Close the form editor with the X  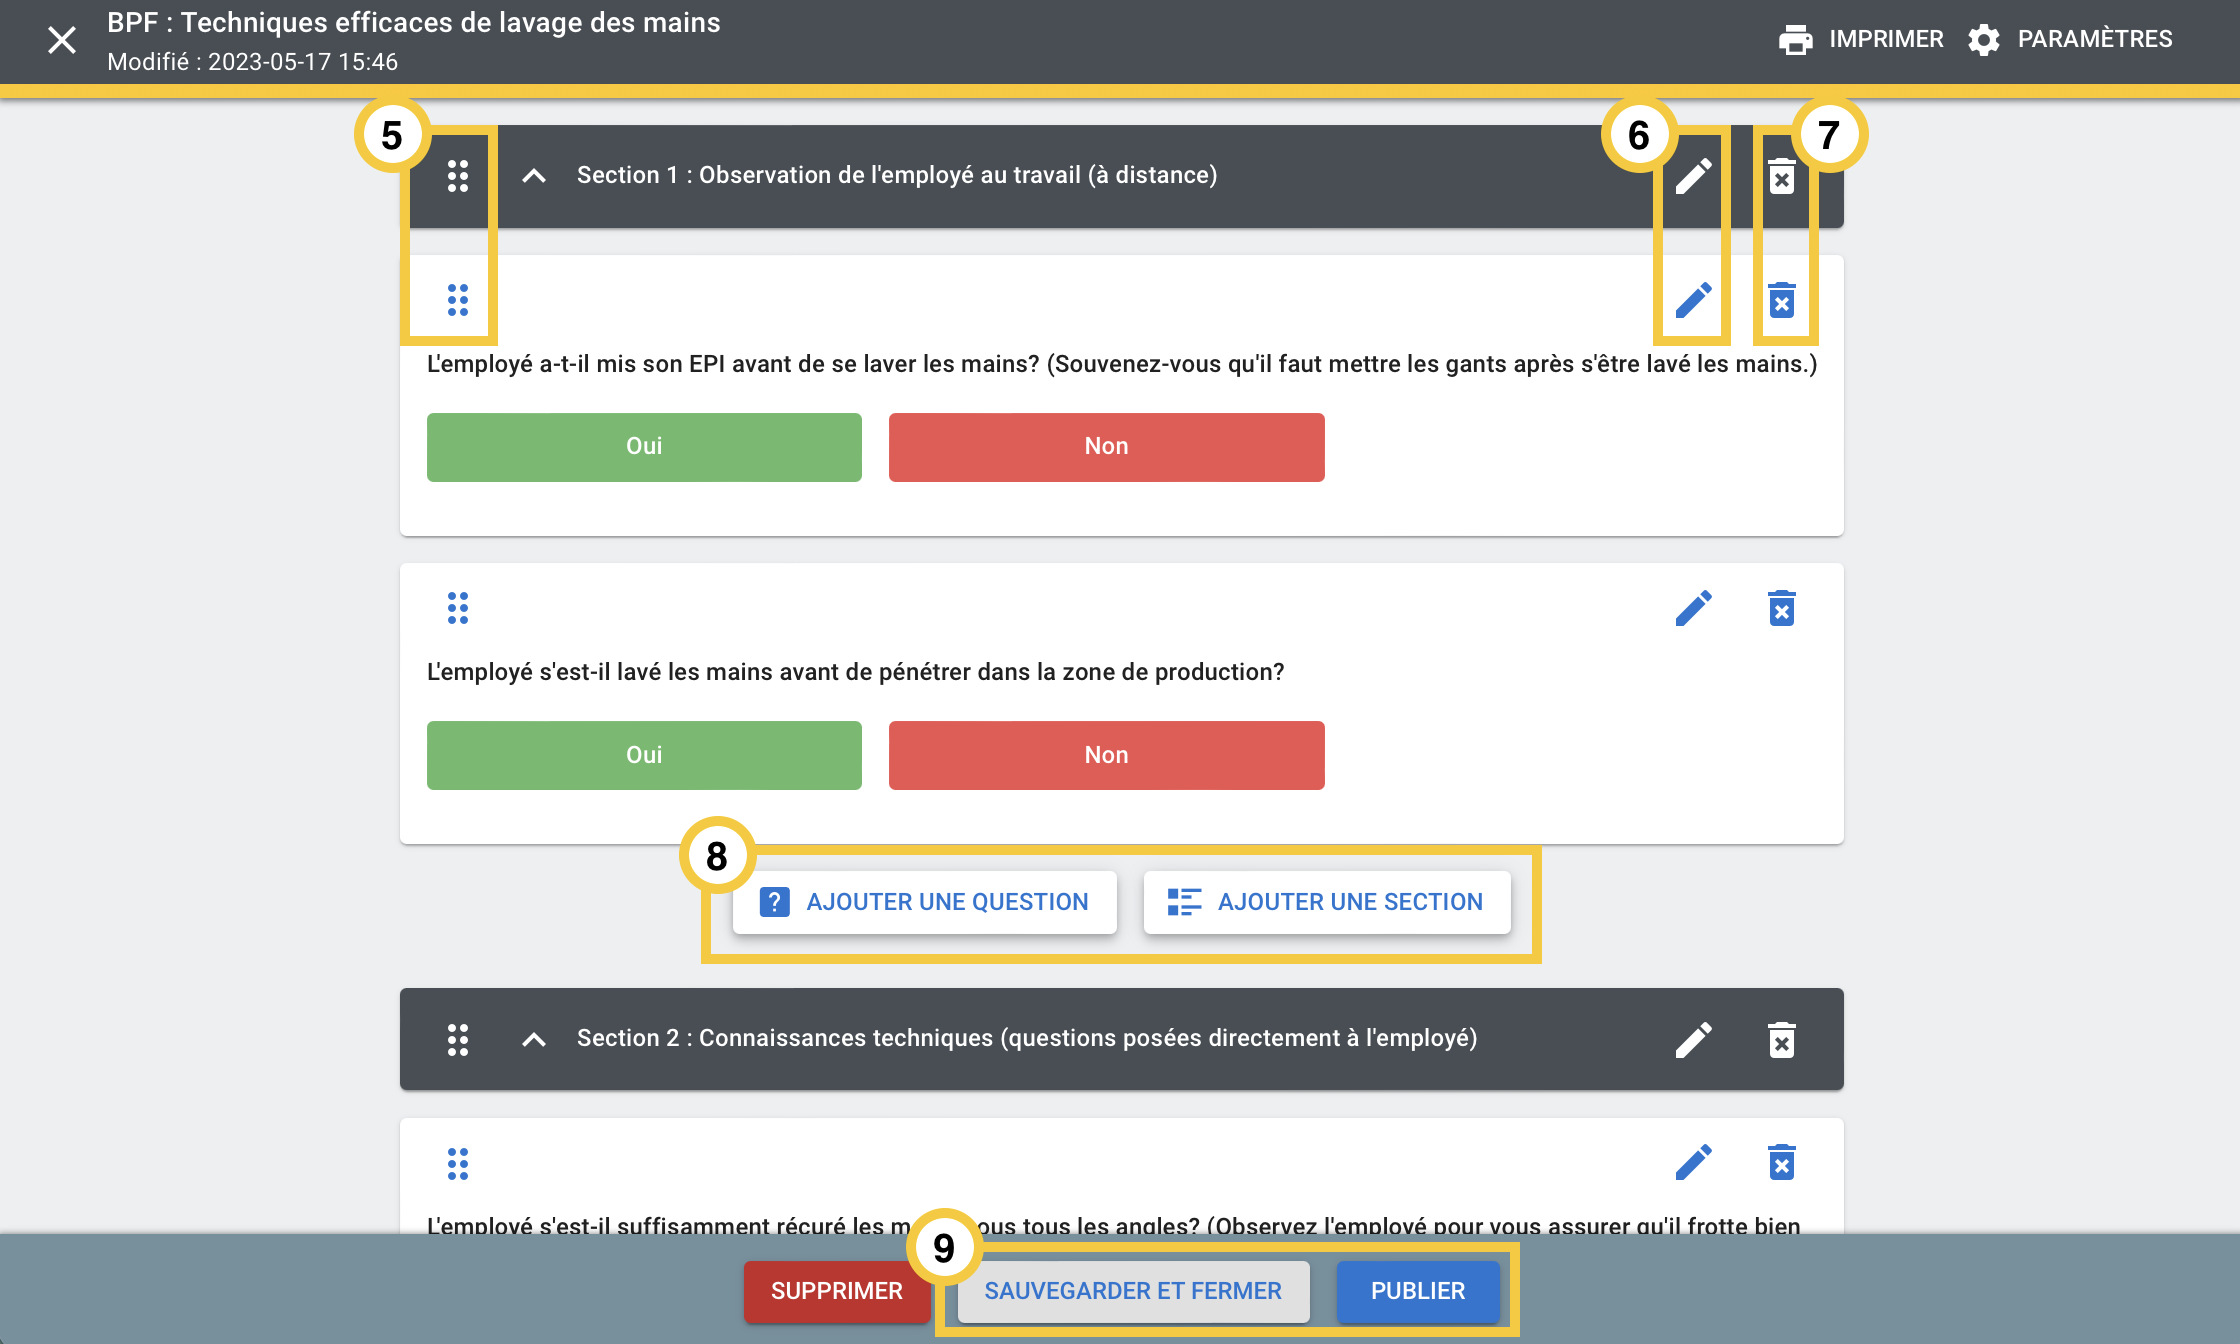tap(62, 40)
